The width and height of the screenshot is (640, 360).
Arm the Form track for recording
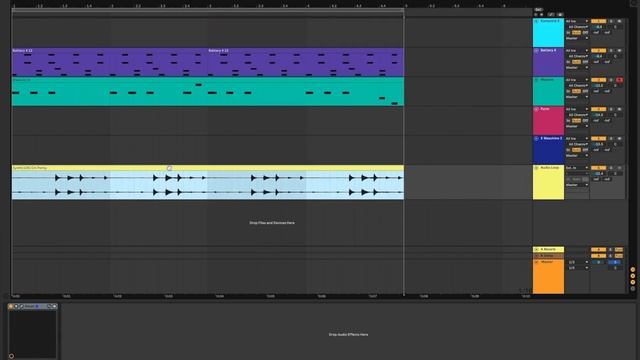click(x=619, y=109)
